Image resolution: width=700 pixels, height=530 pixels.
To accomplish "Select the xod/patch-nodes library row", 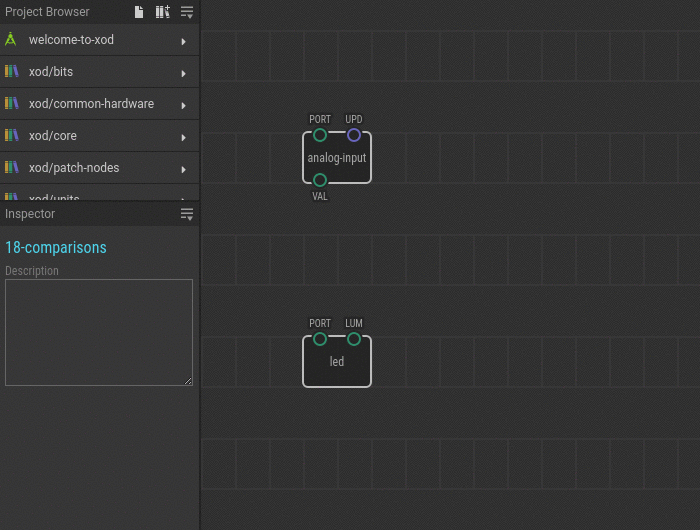I will coord(100,168).
